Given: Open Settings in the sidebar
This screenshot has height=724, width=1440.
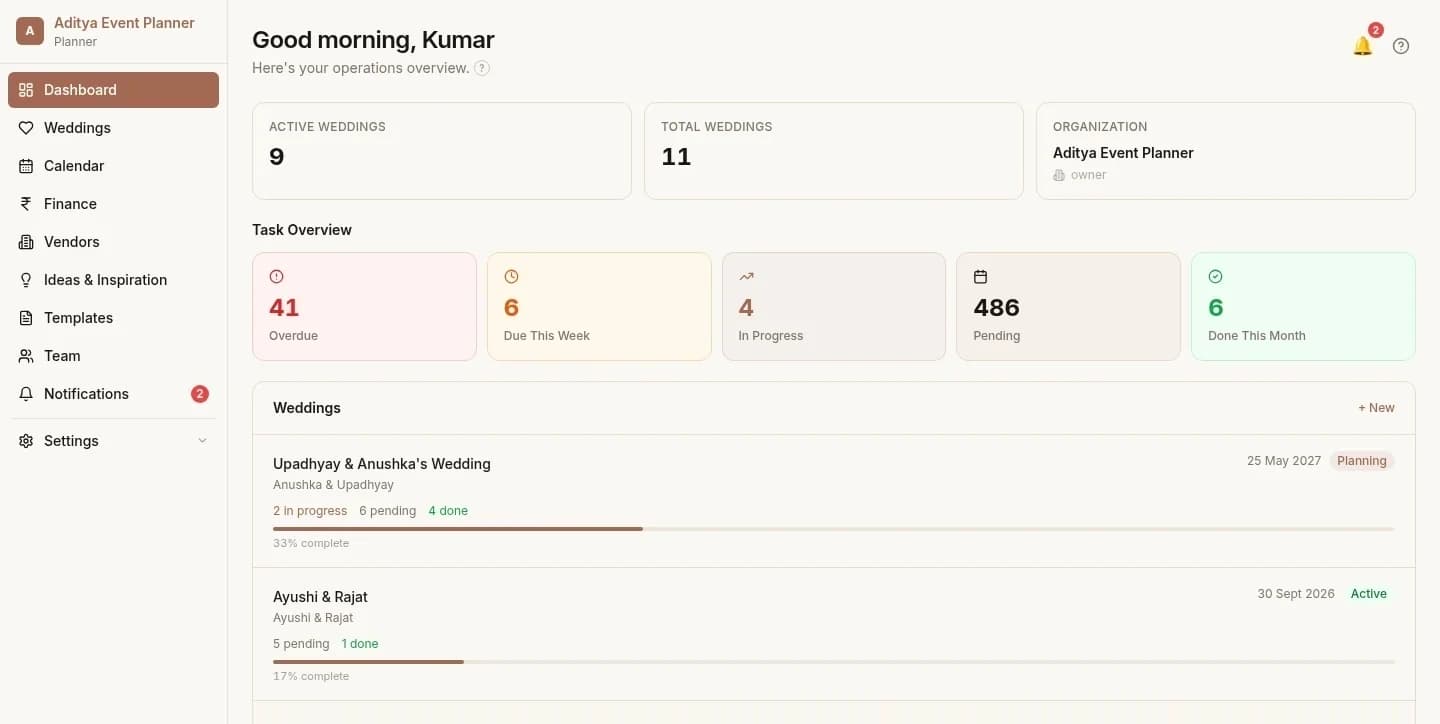Looking at the screenshot, I should pos(113,441).
